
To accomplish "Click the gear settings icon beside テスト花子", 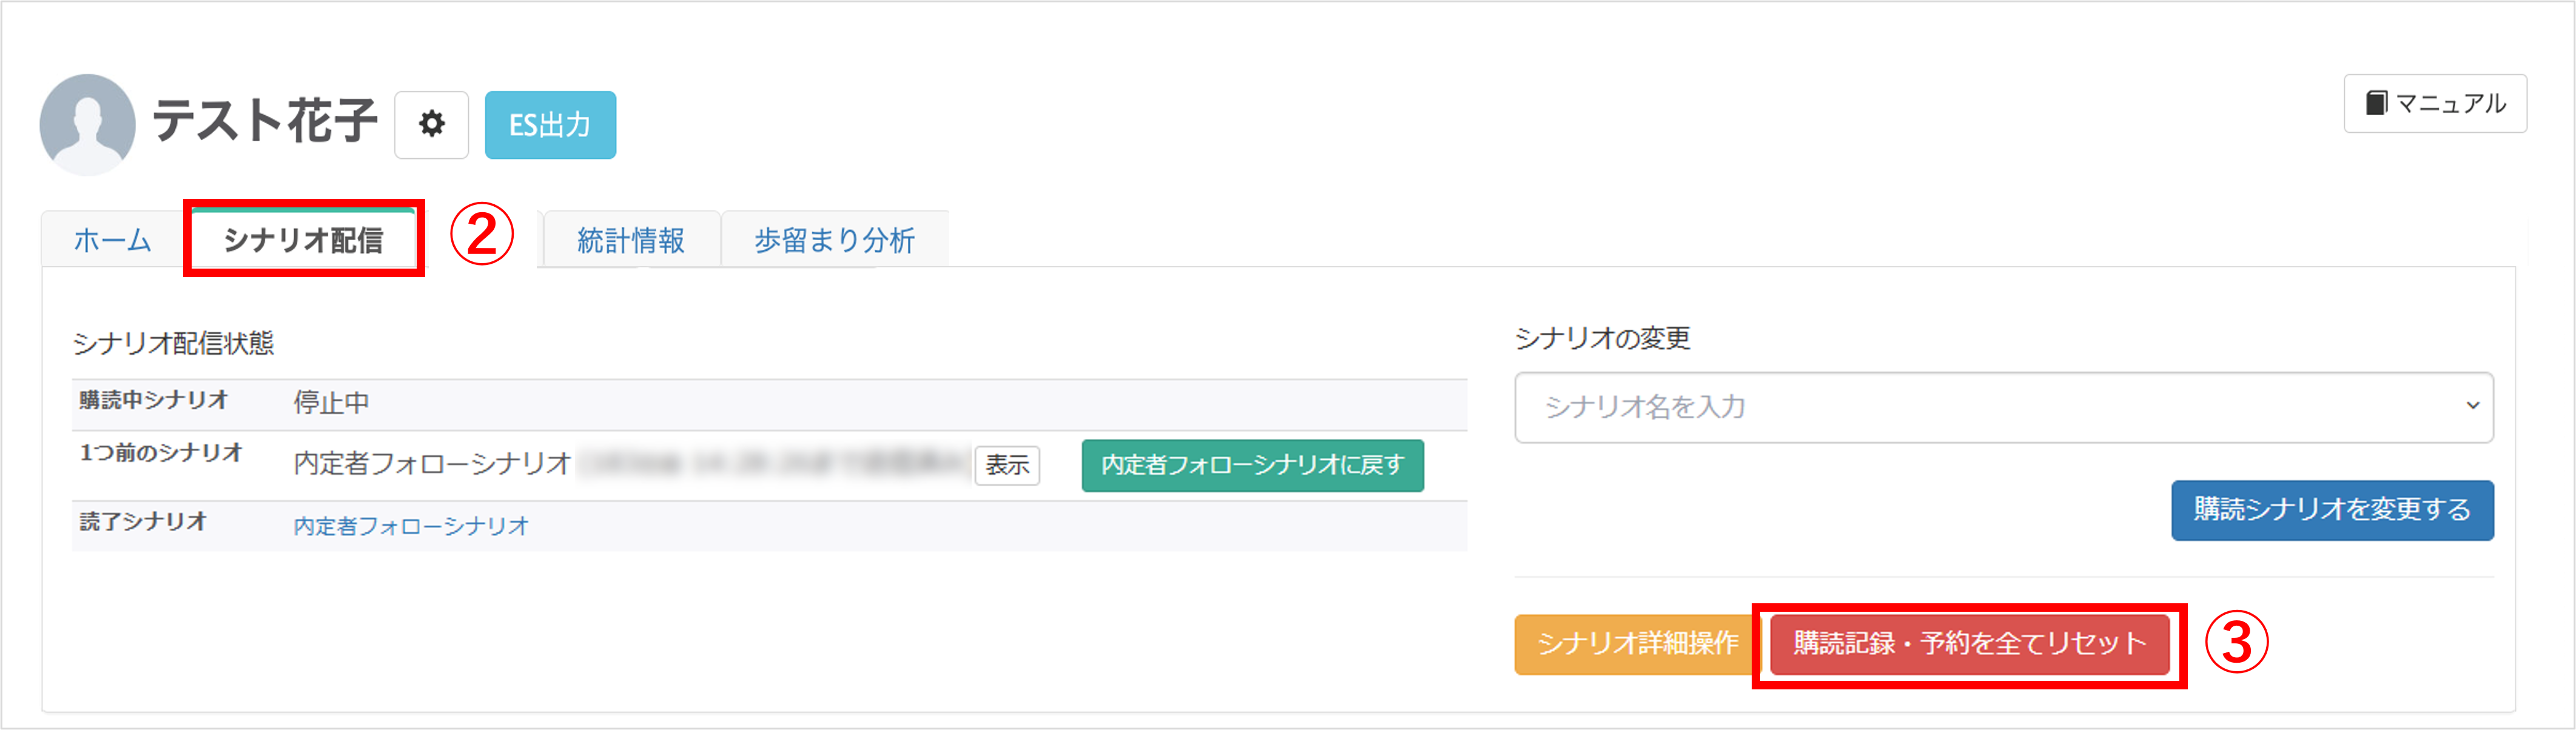I will pos(431,125).
